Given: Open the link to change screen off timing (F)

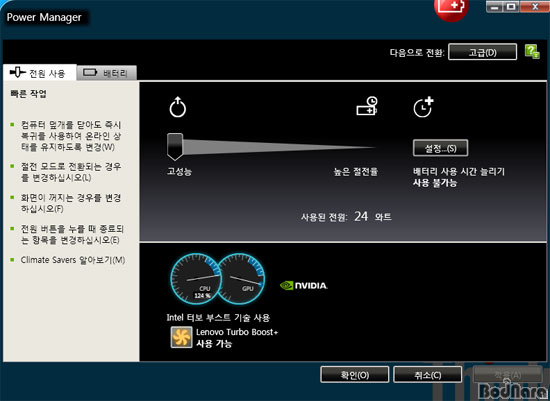Looking at the screenshot, I should pyautogui.click(x=71, y=203).
